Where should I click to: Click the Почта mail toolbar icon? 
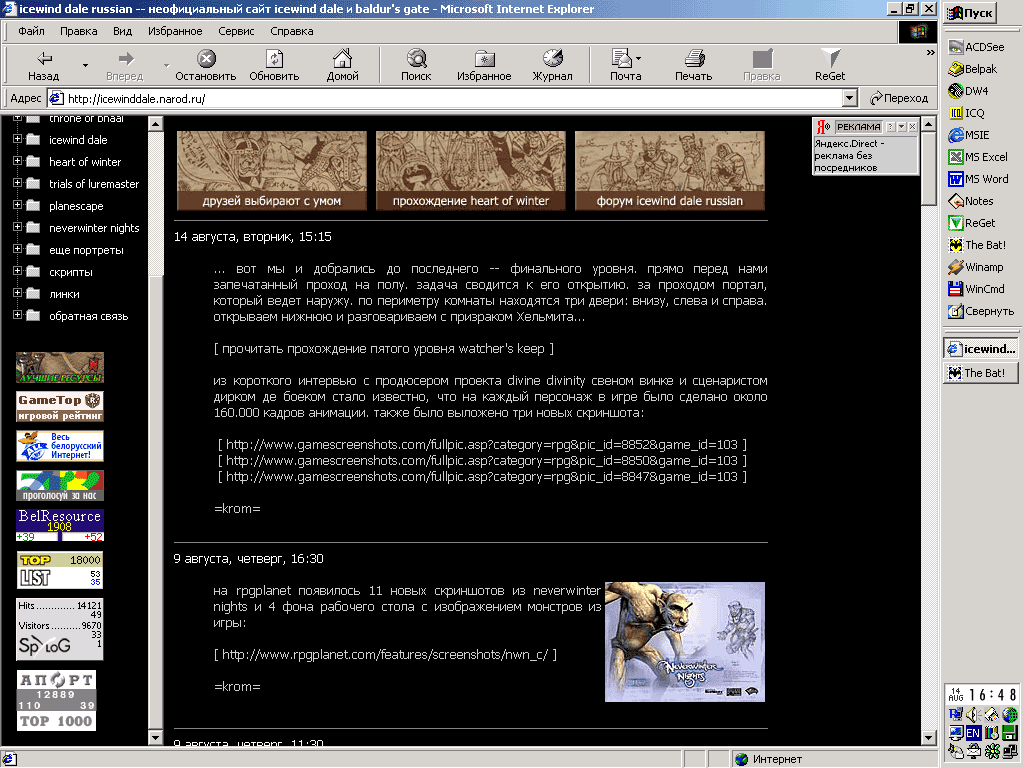622,66
